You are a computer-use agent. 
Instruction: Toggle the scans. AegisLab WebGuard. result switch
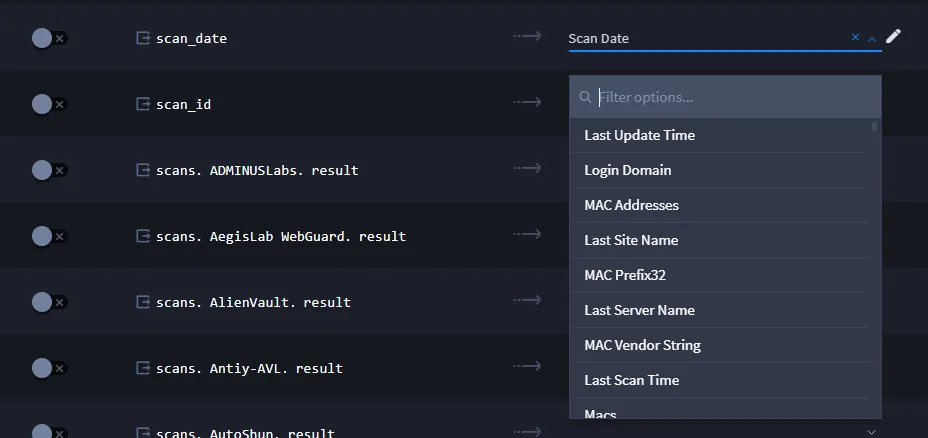pyautogui.click(x=50, y=236)
